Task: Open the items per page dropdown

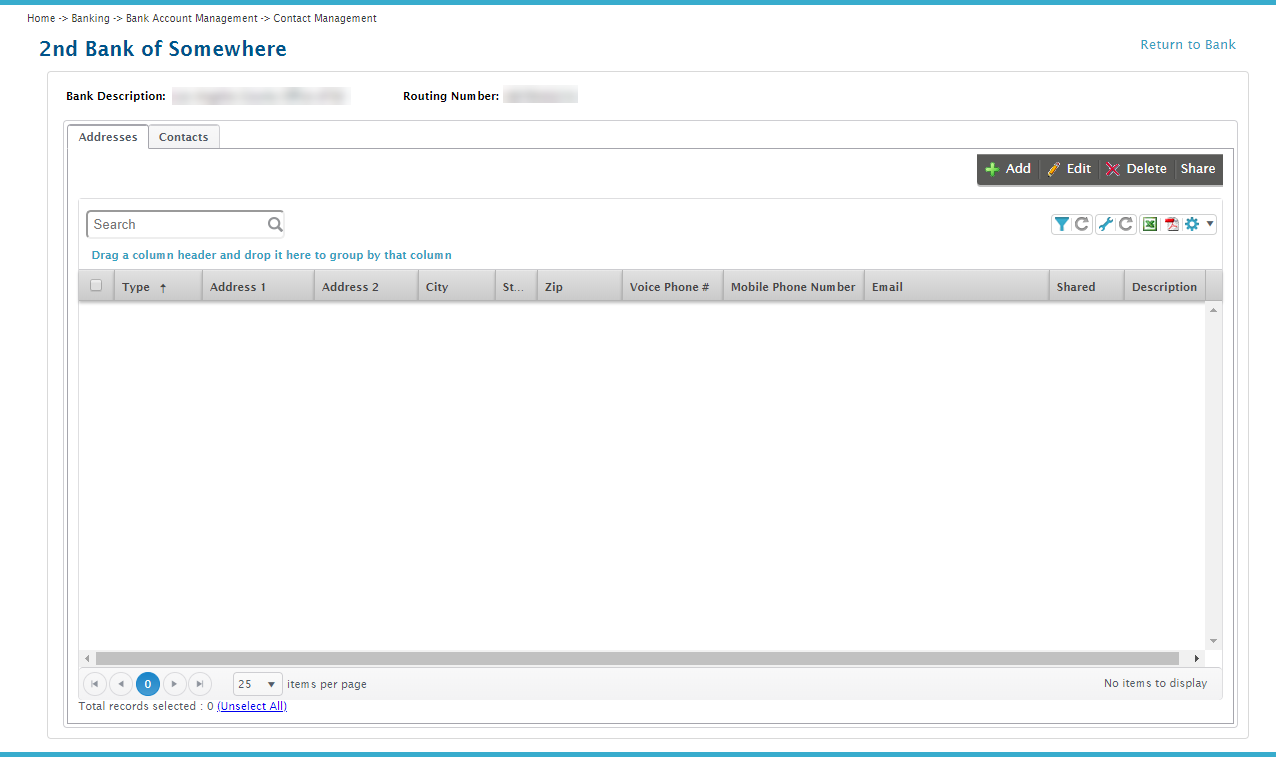Action: coord(257,684)
